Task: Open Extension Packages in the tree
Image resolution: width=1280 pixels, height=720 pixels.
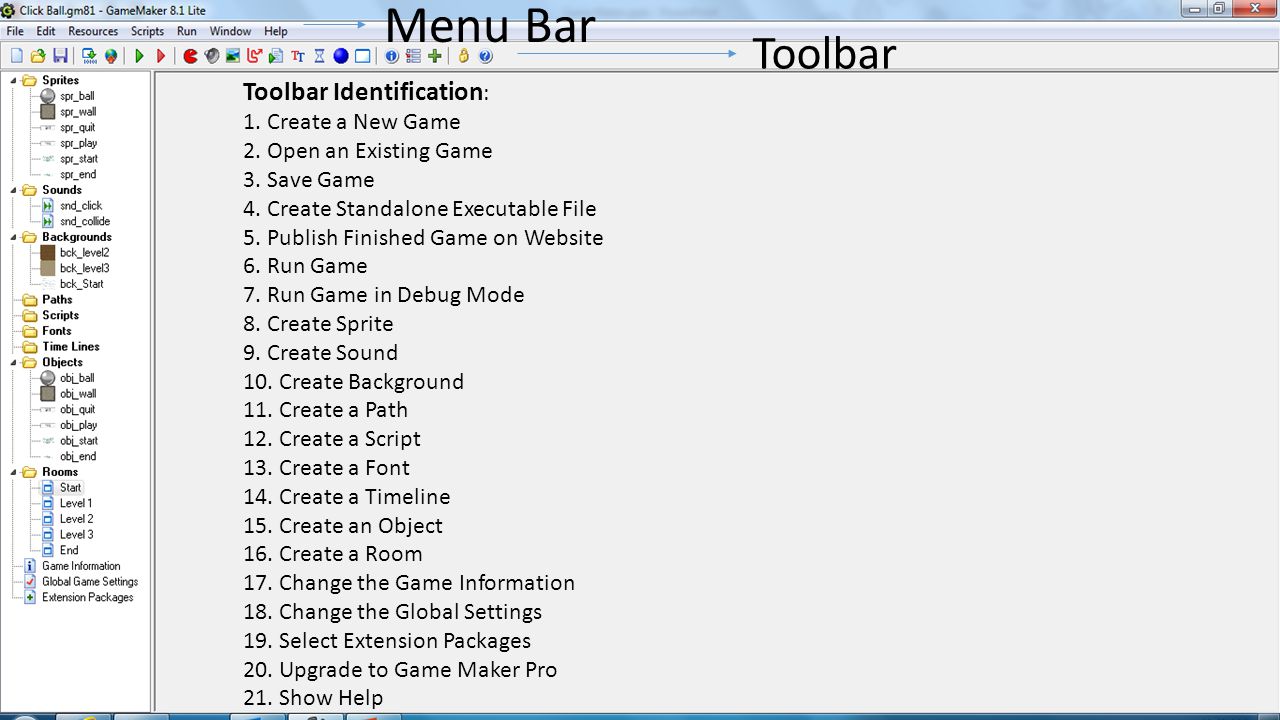Action: click(x=87, y=598)
